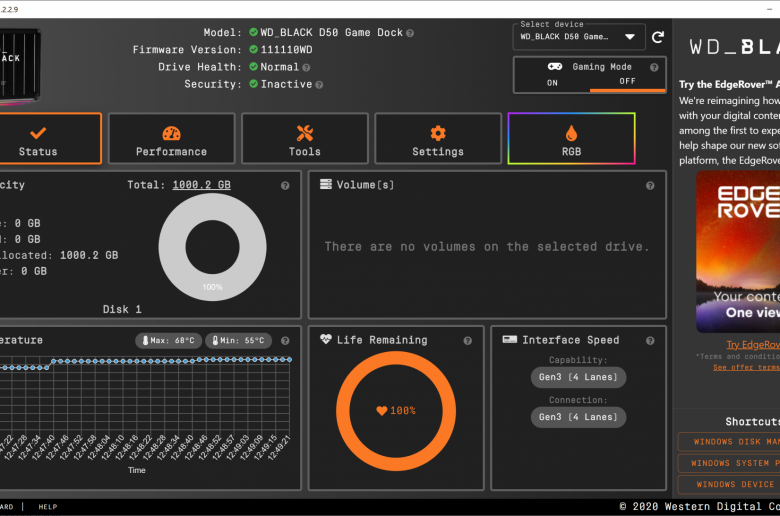Open Windows Device shortcut button
Screen dimensions: 780x516
[x=729, y=484]
